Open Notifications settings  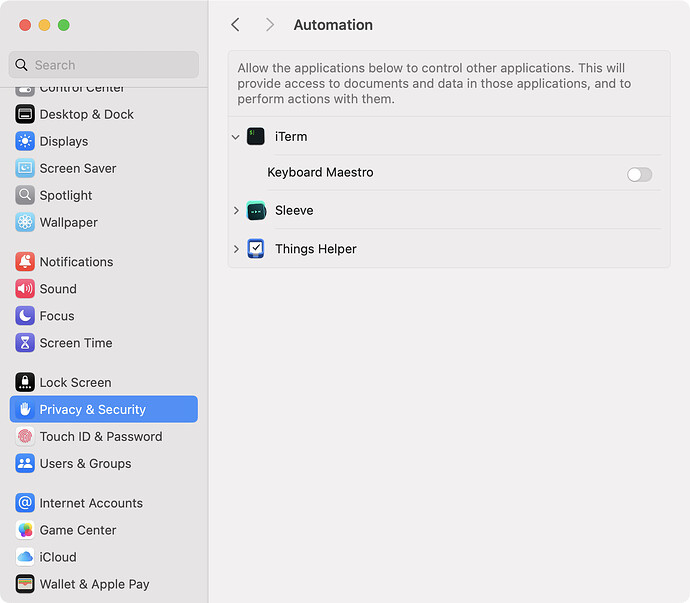click(77, 262)
